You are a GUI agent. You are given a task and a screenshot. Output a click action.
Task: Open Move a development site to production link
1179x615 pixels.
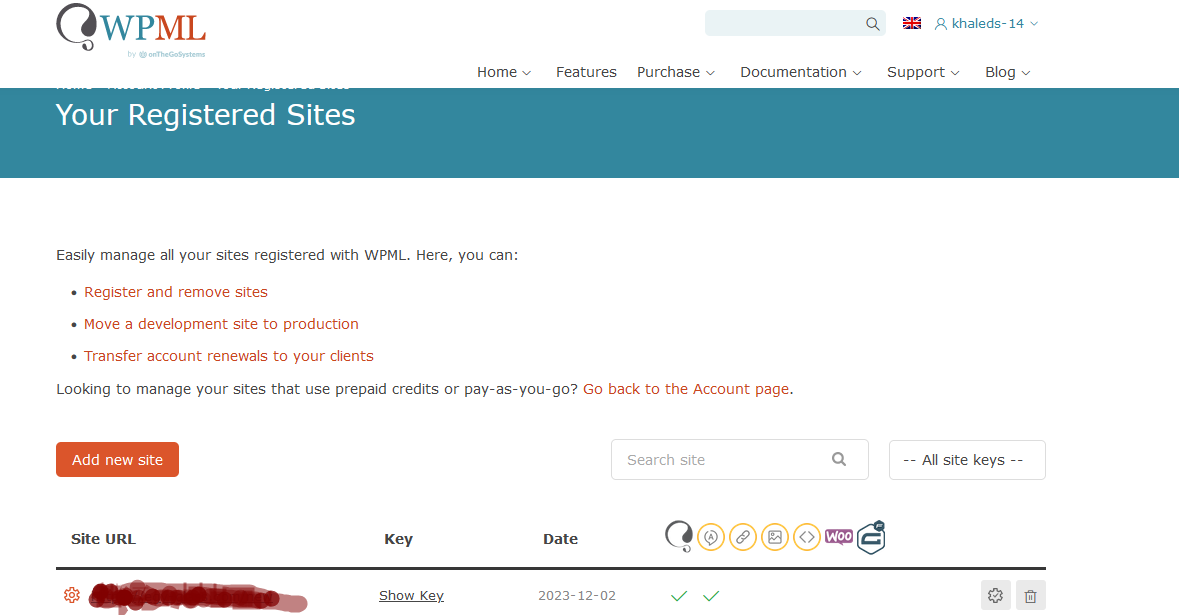(x=221, y=324)
